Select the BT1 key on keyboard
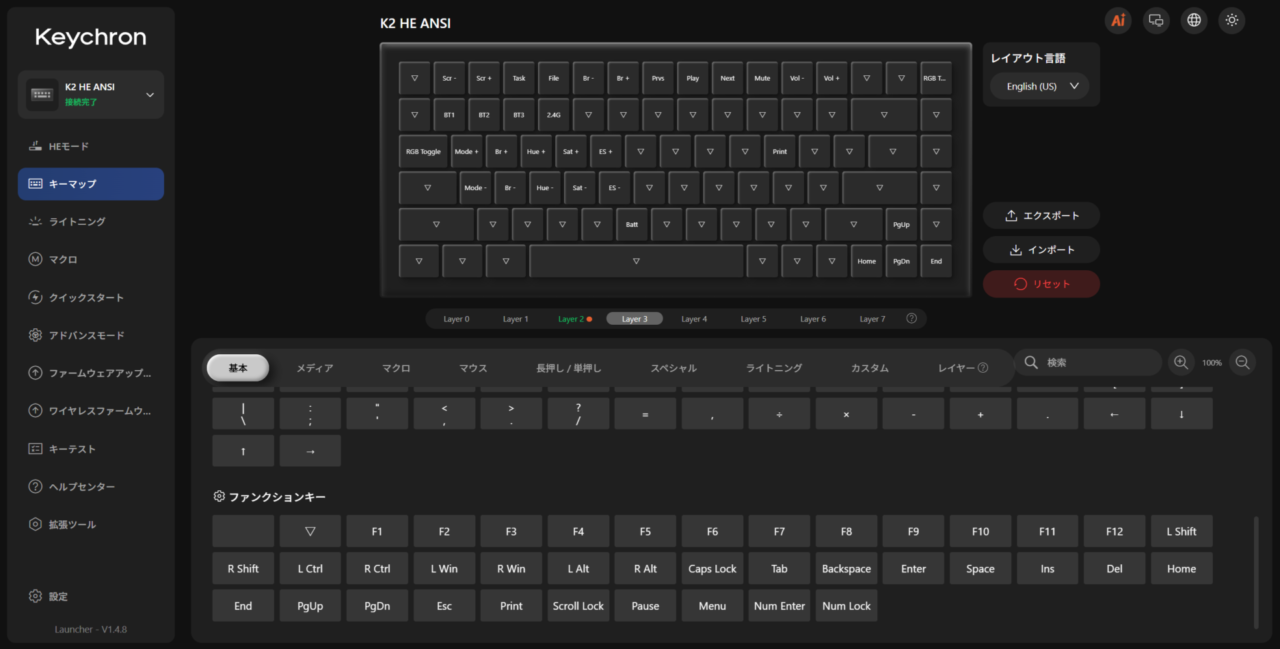The height and width of the screenshot is (649, 1280). (x=449, y=115)
